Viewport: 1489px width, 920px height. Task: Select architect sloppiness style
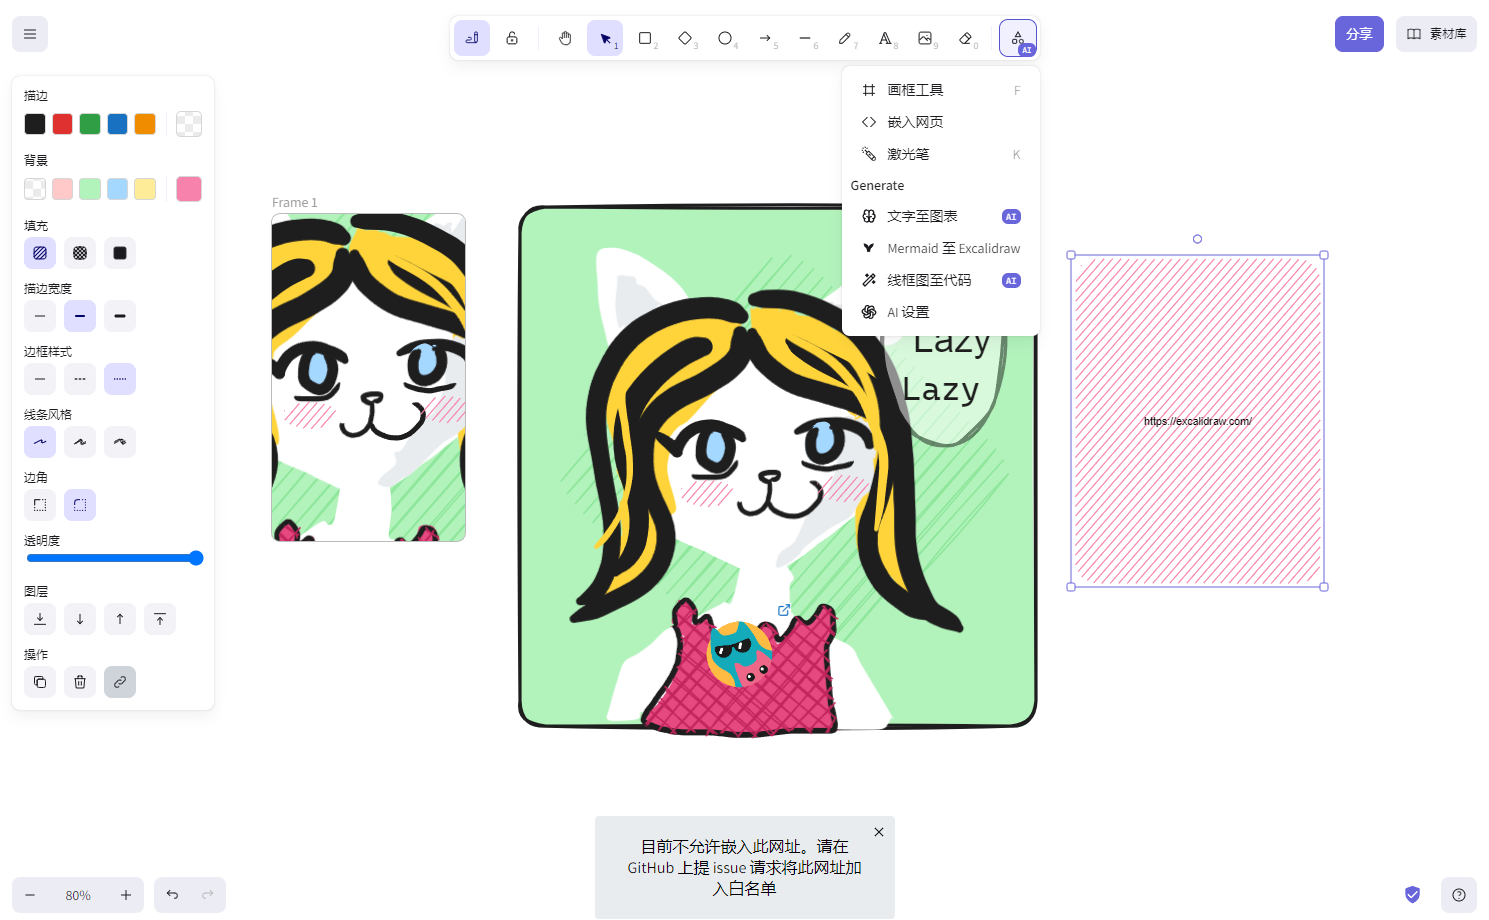point(40,442)
